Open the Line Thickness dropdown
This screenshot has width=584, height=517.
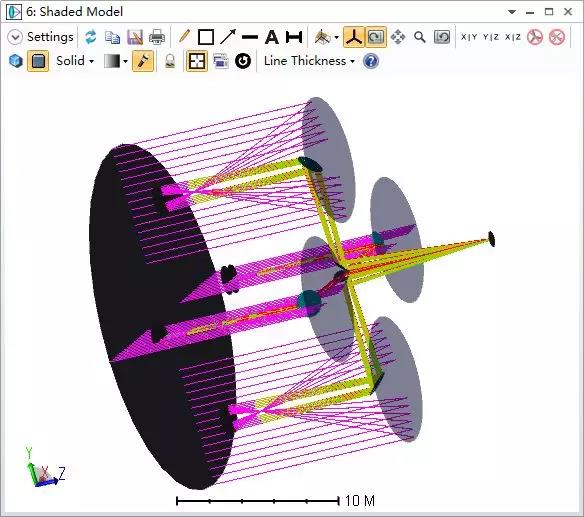click(309, 61)
